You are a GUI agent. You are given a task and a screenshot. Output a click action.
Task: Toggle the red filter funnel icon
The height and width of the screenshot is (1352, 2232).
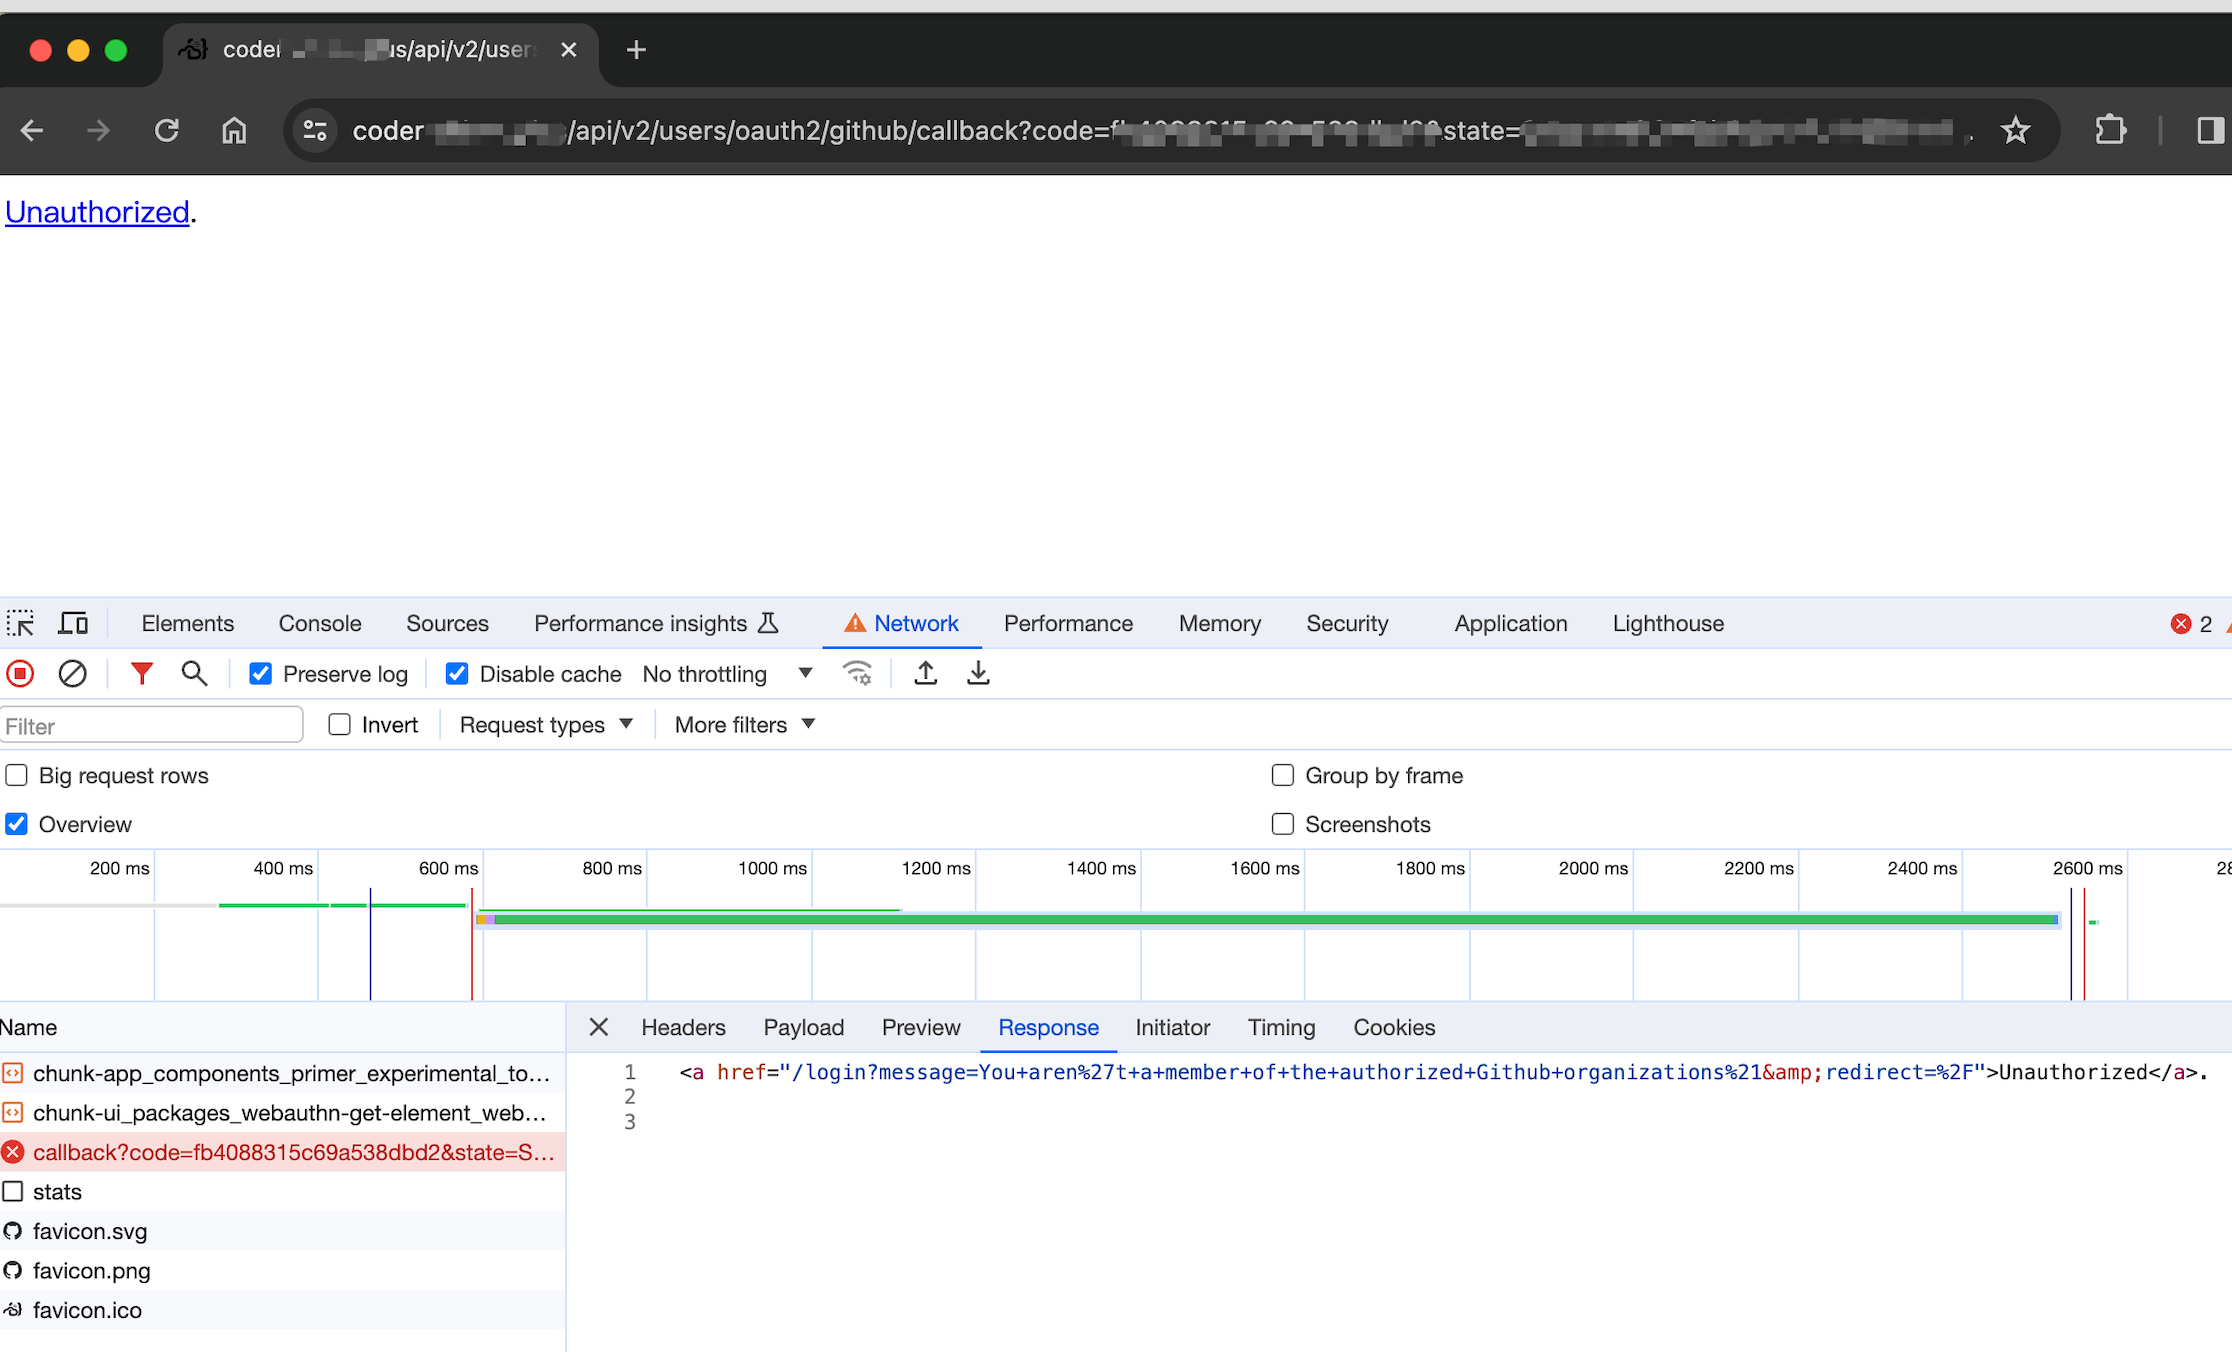[142, 674]
